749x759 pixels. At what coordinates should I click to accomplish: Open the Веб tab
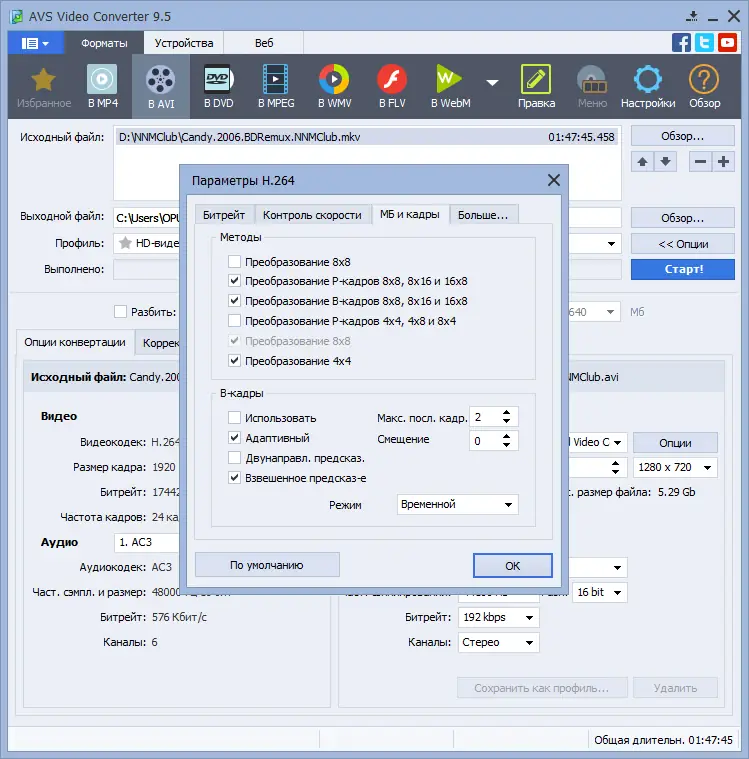(264, 43)
